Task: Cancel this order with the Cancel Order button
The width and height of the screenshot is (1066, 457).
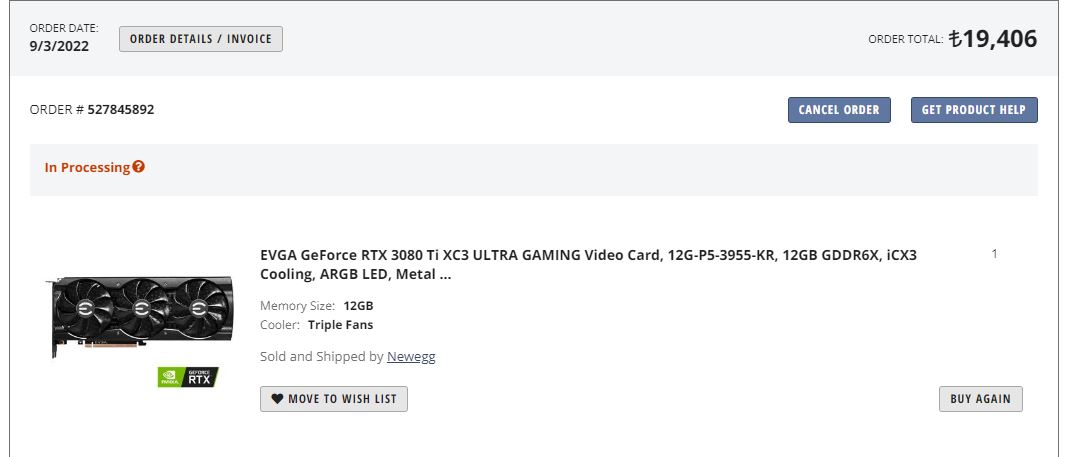Action: pos(839,110)
